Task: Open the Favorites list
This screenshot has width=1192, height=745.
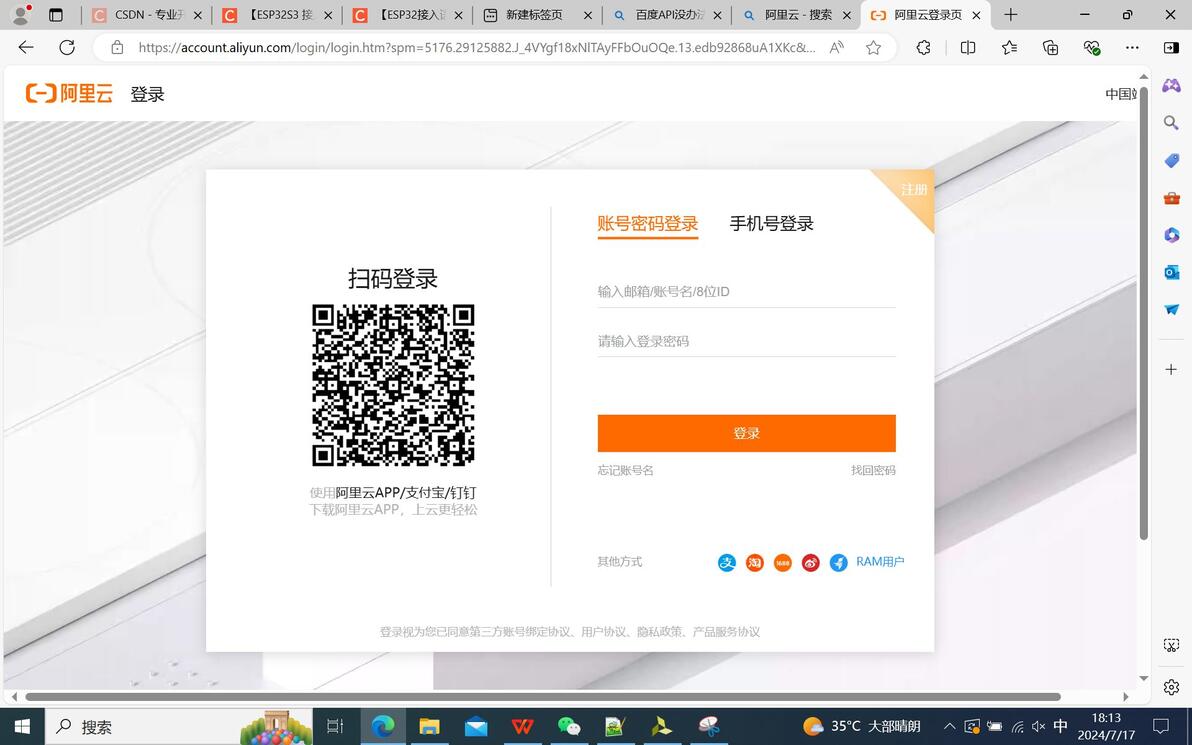Action: [1009, 47]
